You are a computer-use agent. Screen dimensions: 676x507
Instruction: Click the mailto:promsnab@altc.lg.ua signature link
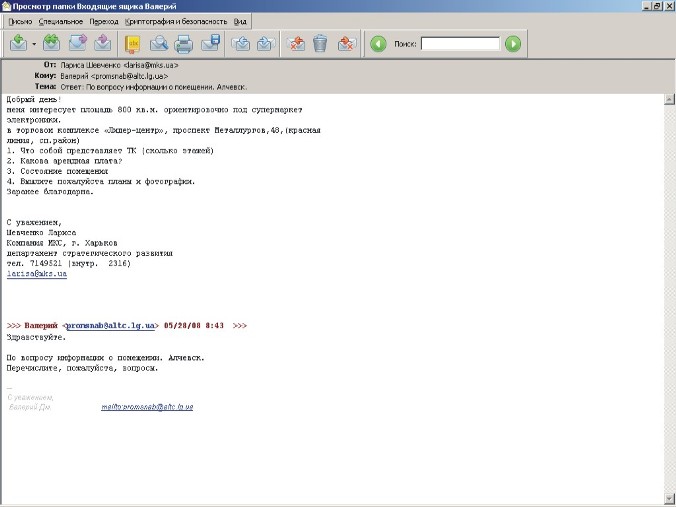coord(147,407)
